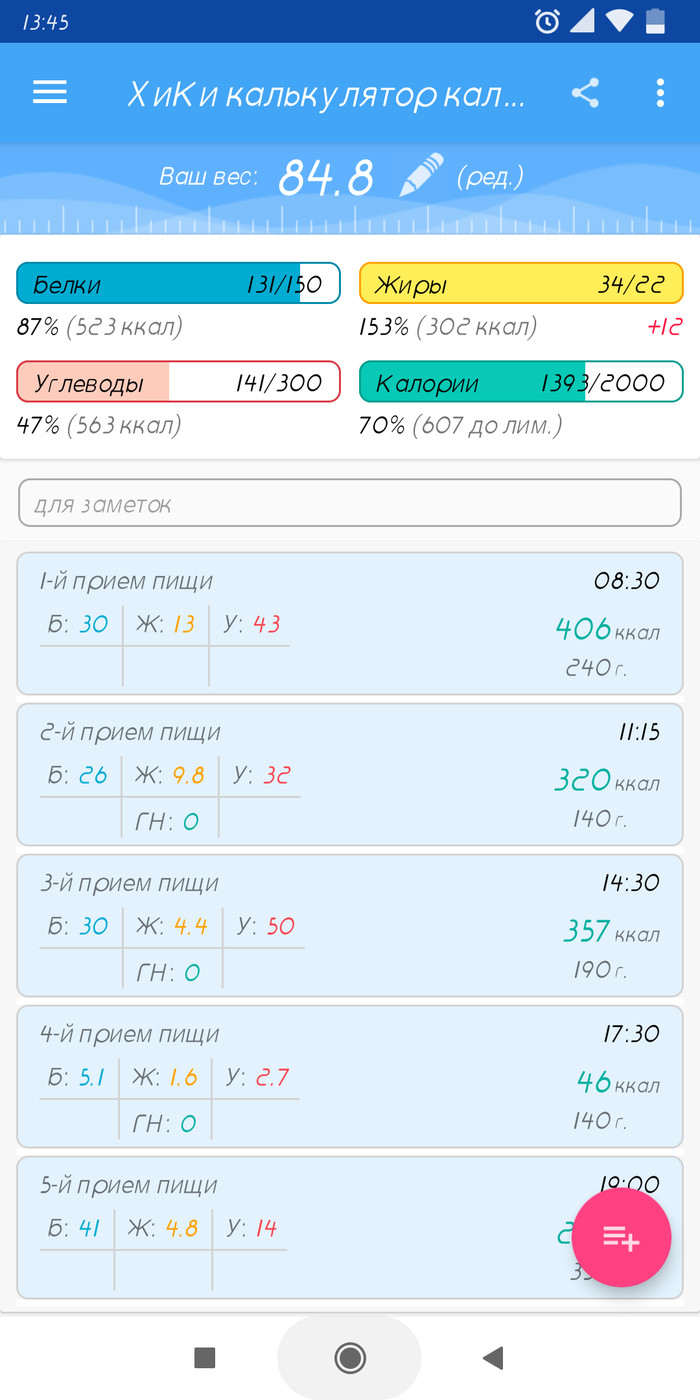Open the three-dot overflow menu
The height and width of the screenshot is (1400, 700).
pyautogui.click(x=660, y=94)
